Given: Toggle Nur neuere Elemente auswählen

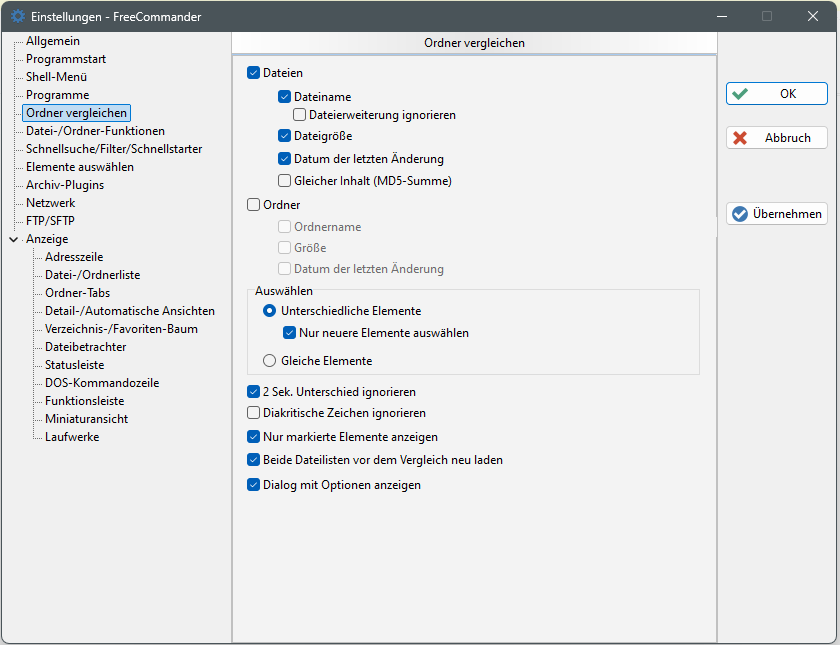Looking at the screenshot, I should pos(289,333).
